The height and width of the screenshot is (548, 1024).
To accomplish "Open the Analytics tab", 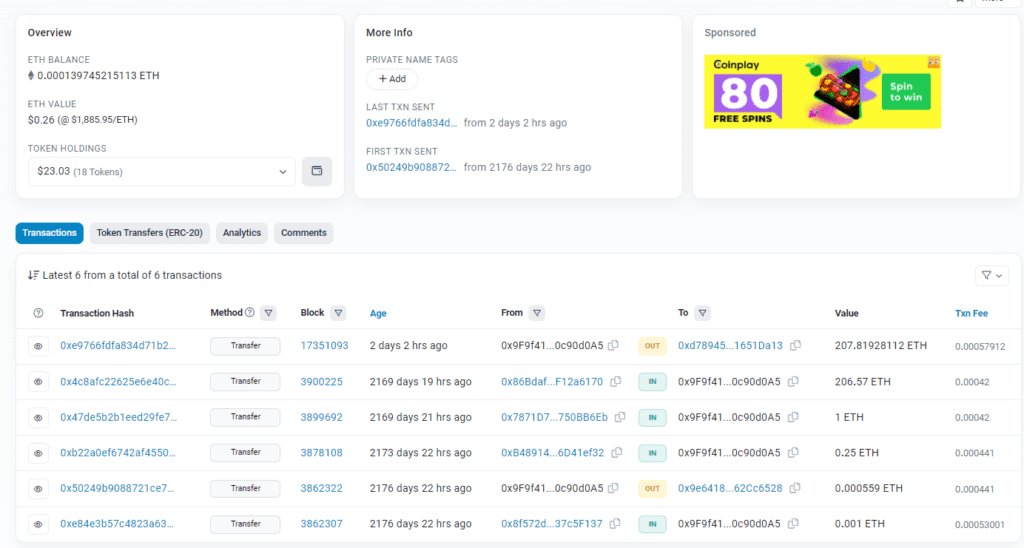I will (x=242, y=233).
